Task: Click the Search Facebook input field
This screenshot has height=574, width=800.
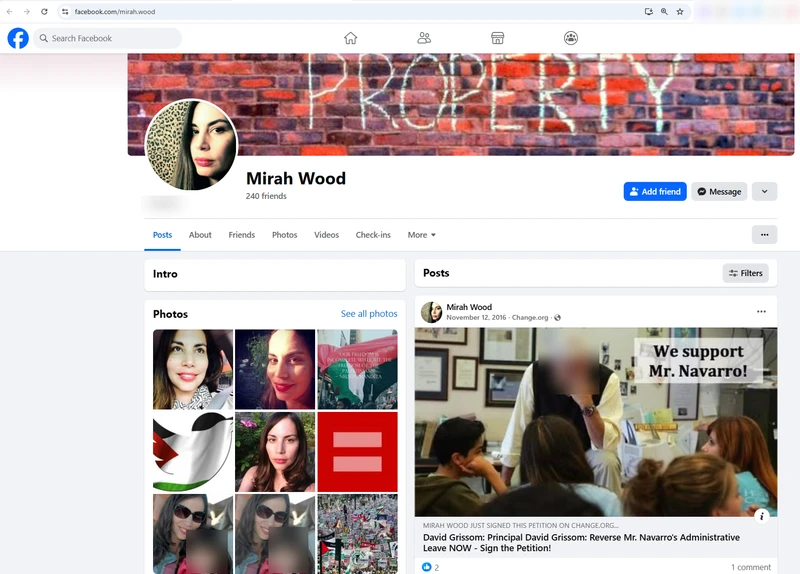Action: click(x=110, y=38)
